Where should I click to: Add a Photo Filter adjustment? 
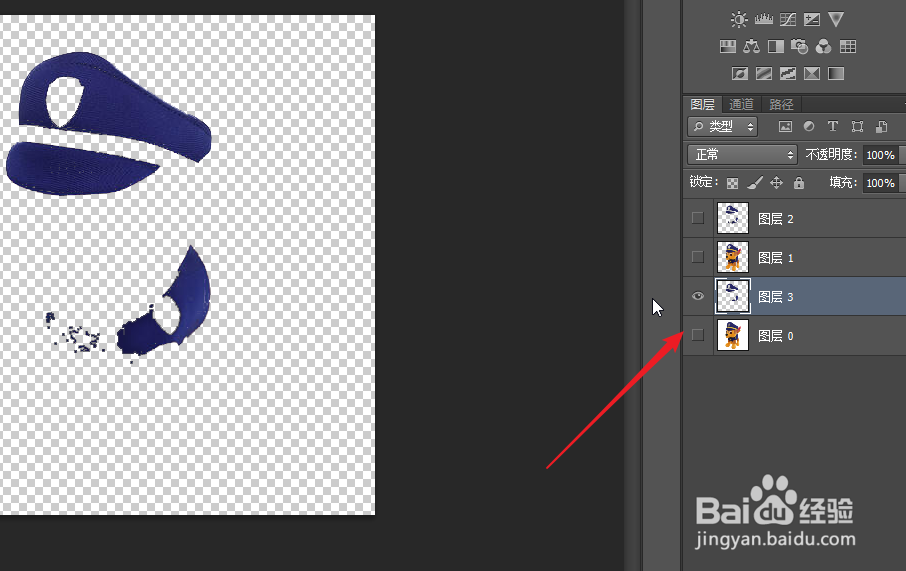pos(800,47)
